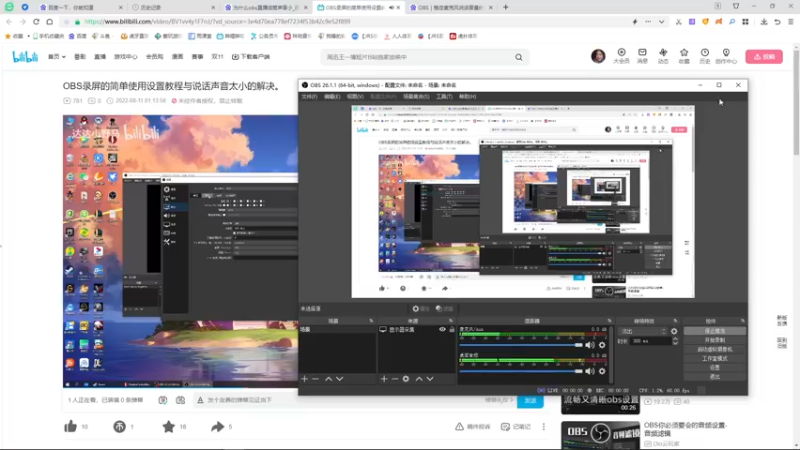Open OBS View menu

pyautogui.click(x=355, y=96)
